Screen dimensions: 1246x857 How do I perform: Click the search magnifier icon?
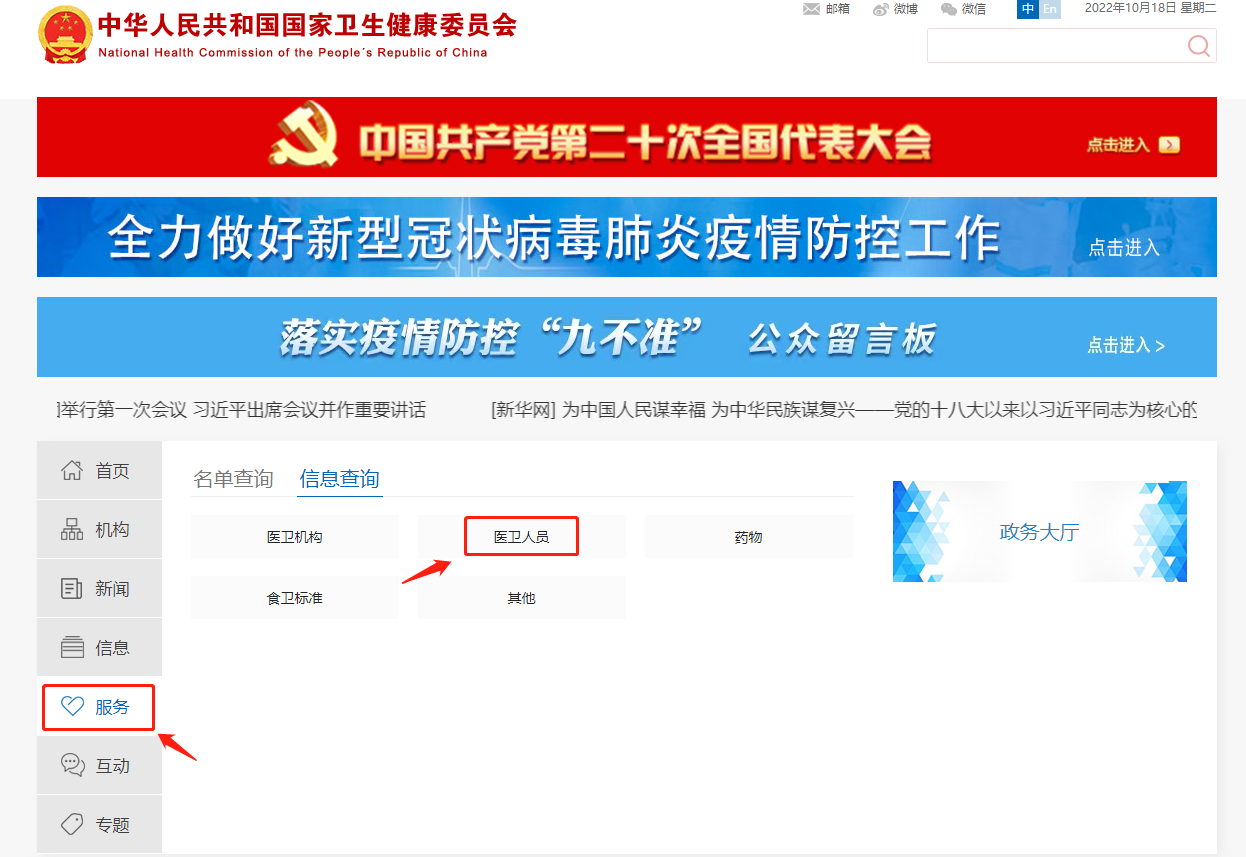pyautogui.click(x=1198, y=46)
